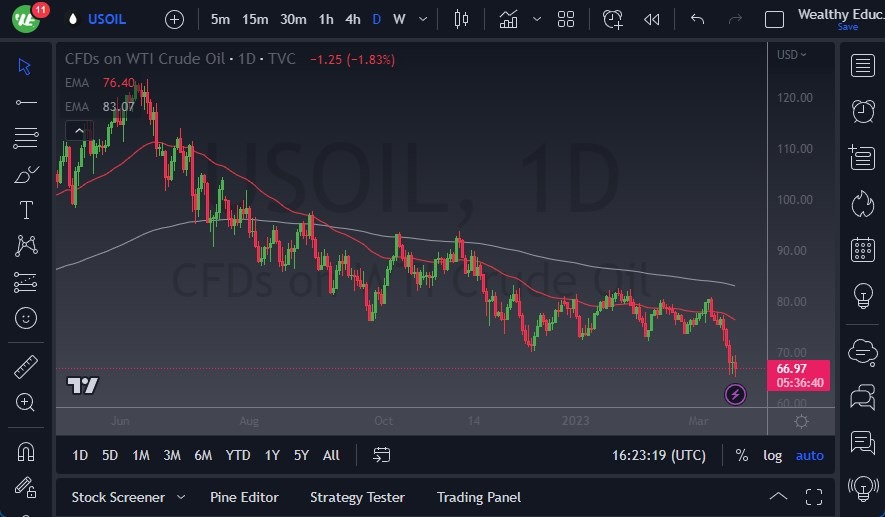Select the trend line drawing tool
Image resolution: width=885 pixels, height=517 pixels.
tap(26, 102)
